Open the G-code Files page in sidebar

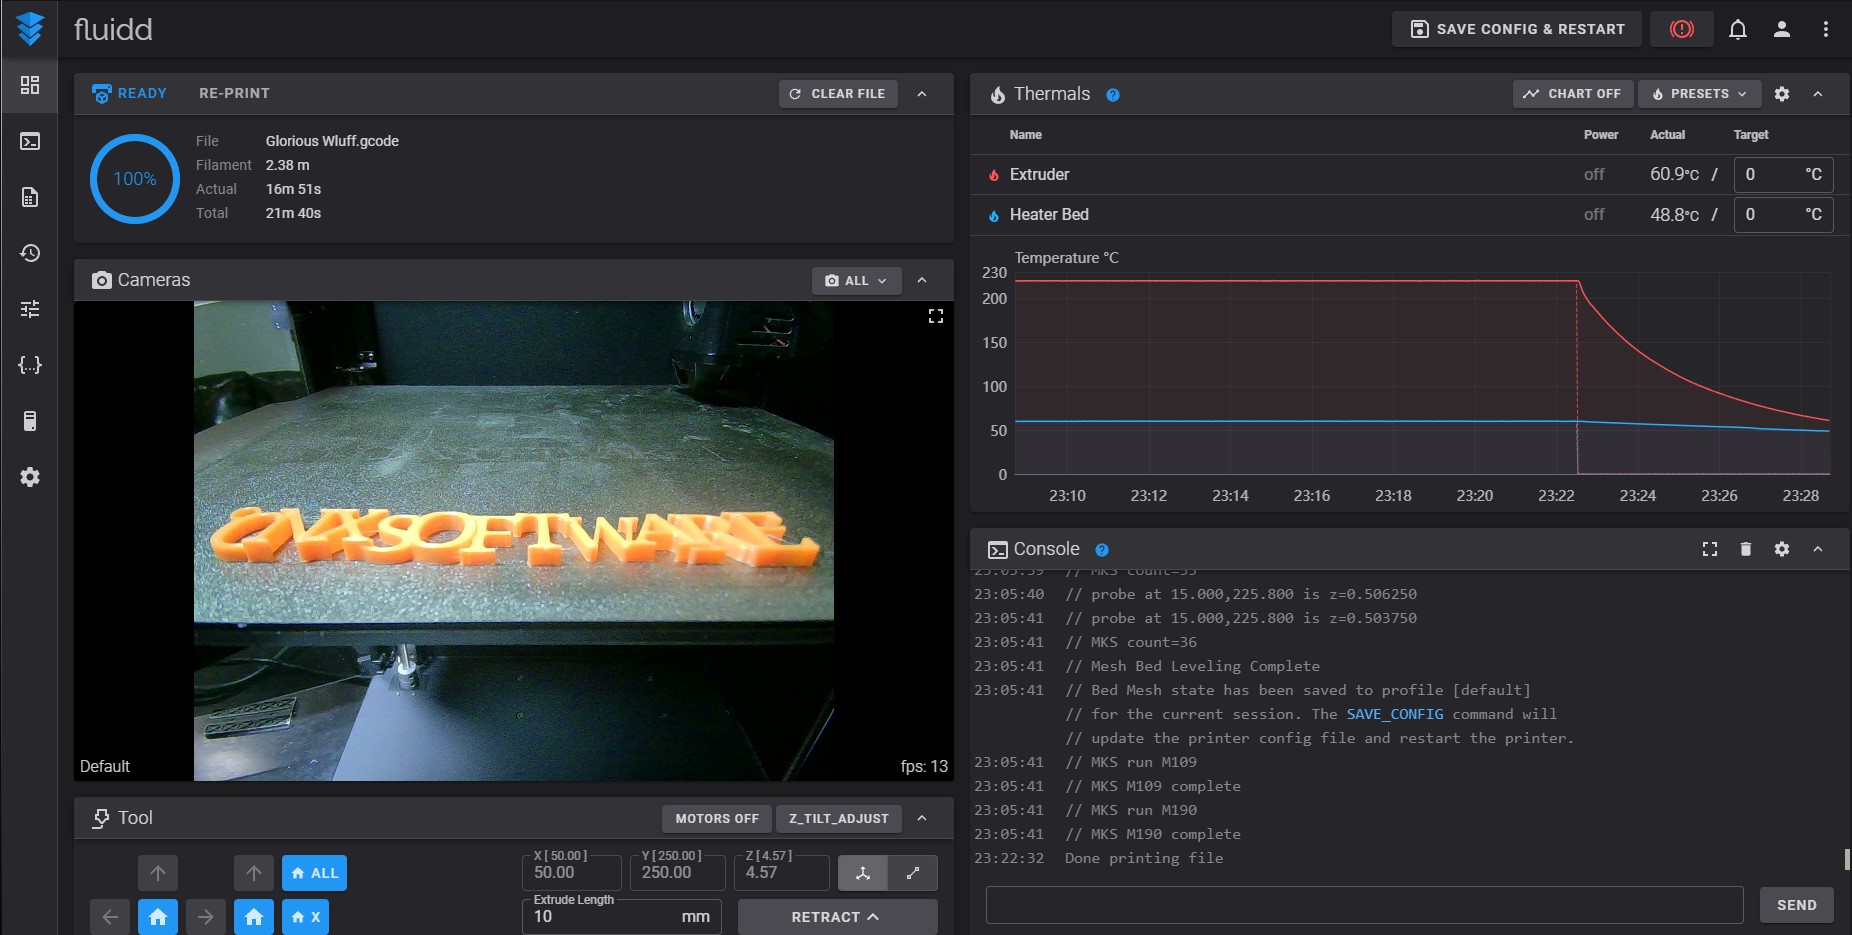tap(30, 197)
